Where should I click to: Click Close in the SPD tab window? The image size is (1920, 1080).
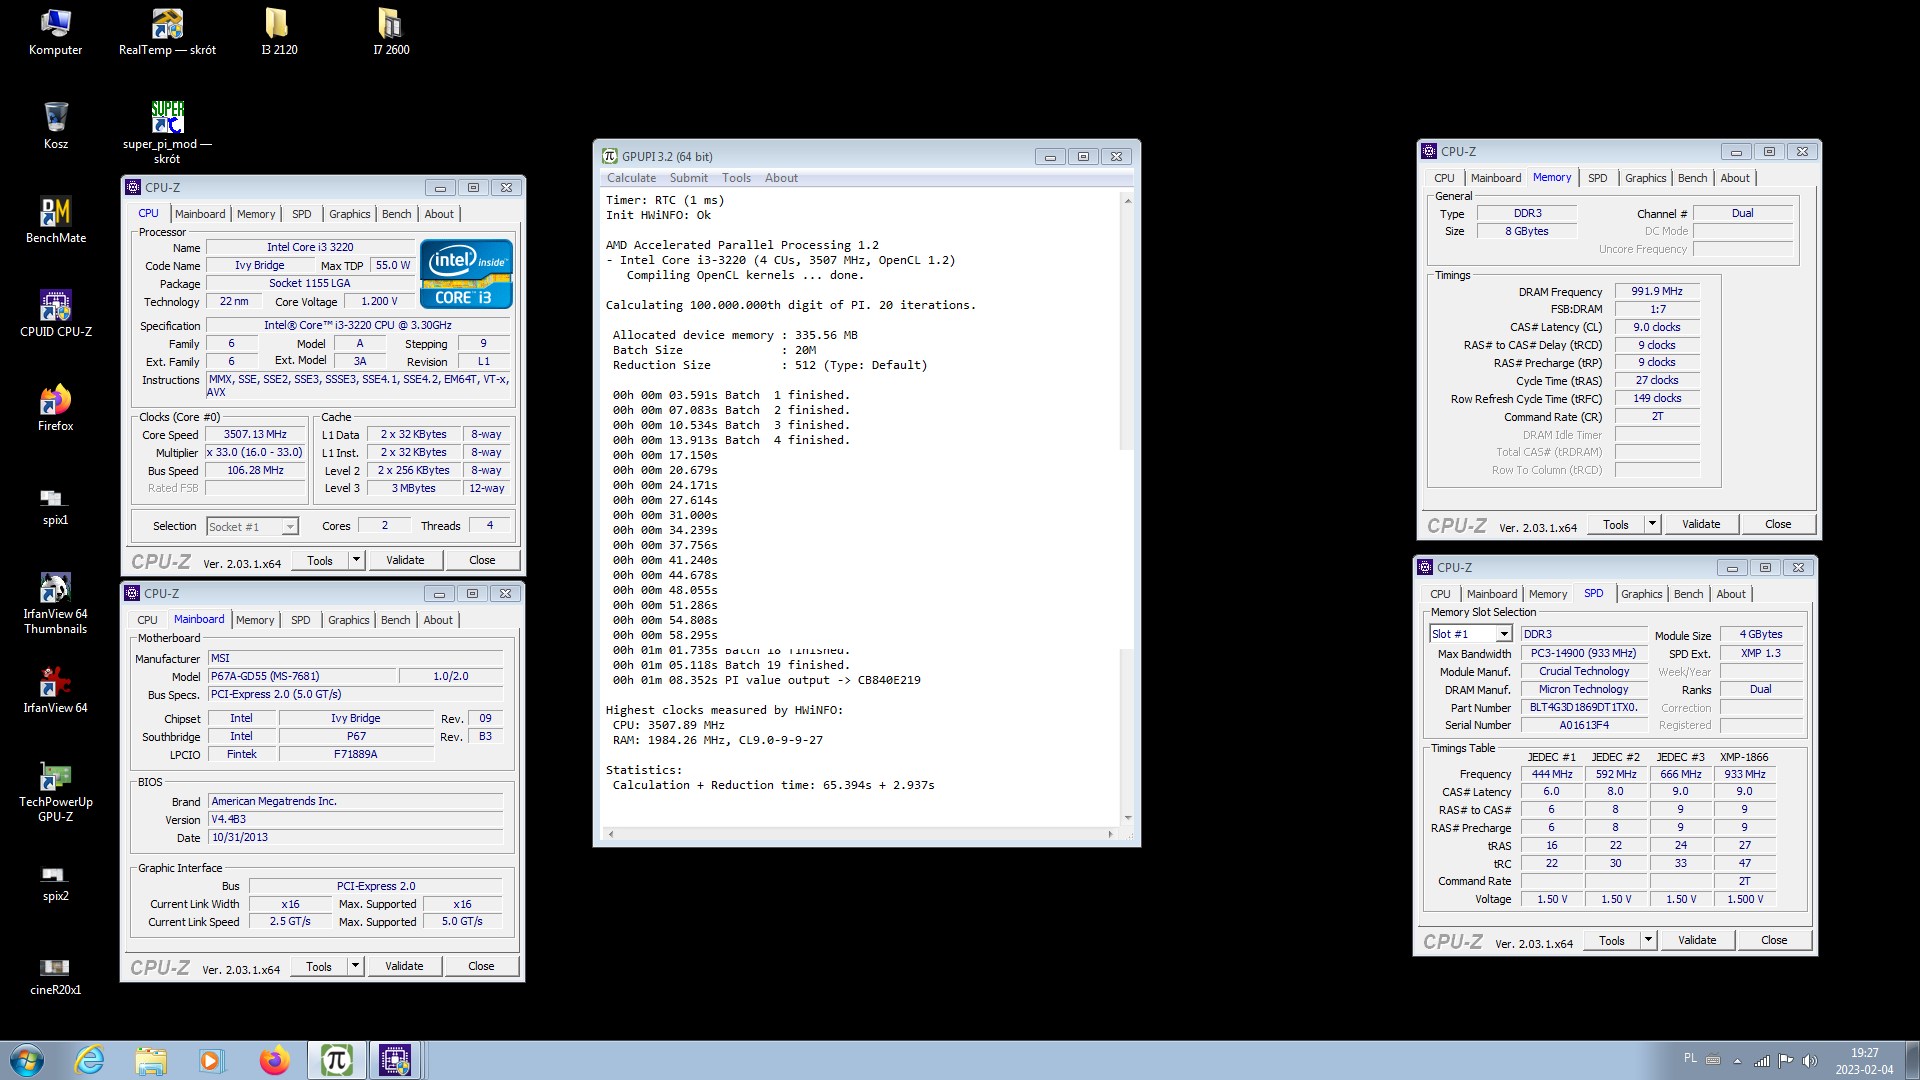[1774, 940]
